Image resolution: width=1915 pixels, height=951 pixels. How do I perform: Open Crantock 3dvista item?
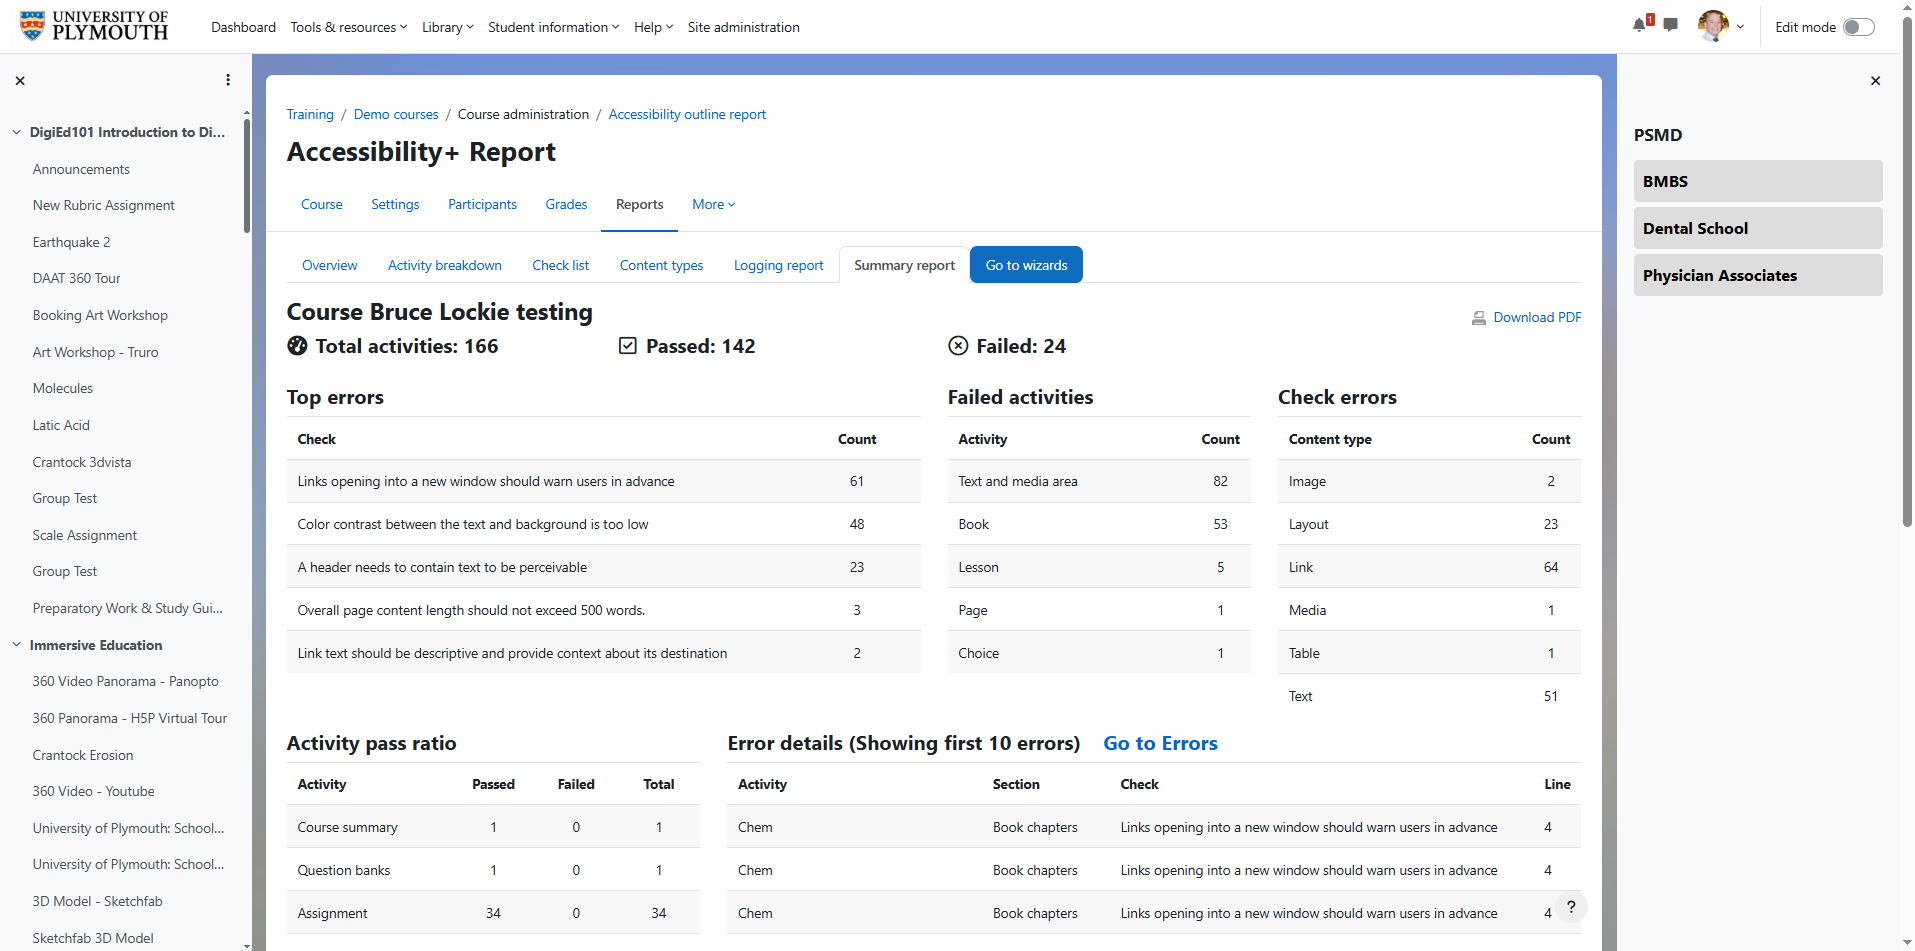82,462
